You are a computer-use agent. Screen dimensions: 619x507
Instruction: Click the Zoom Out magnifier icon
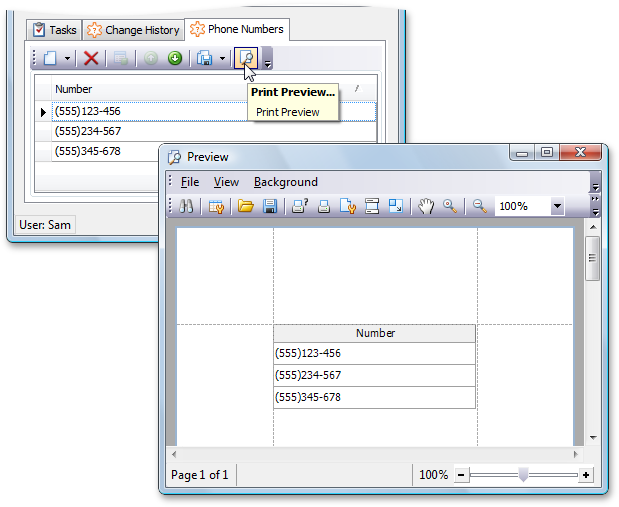click(x=480, y=206)
